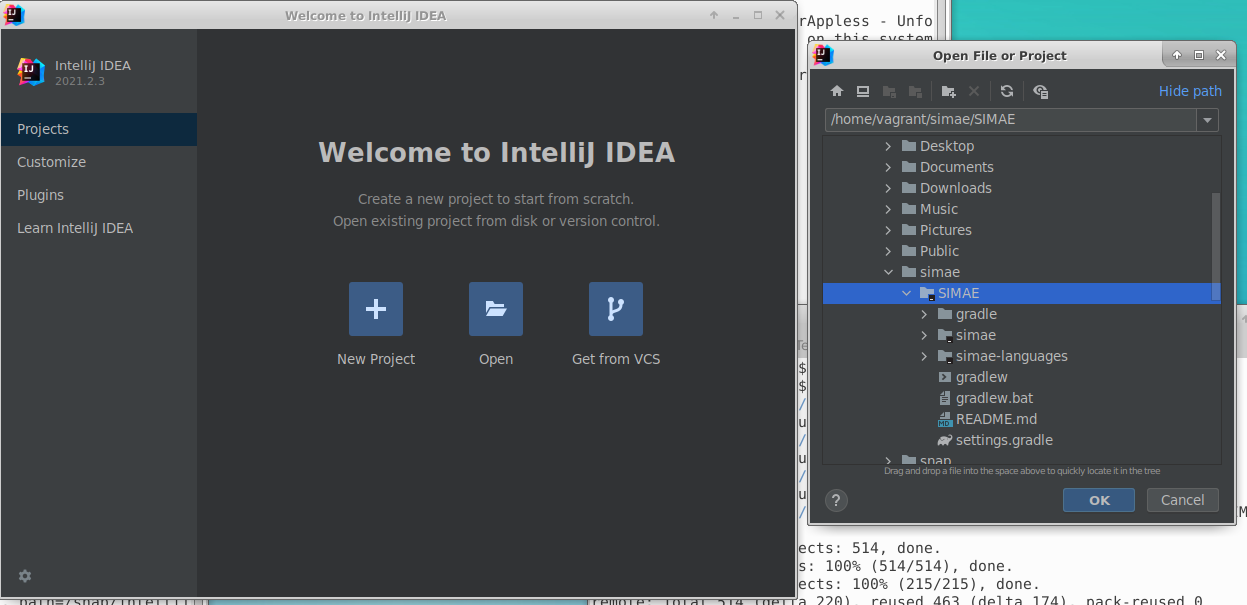Click IntelliJ IDEA logo in Welcome sidebar
Image resolution: width=1247 pixels, height=605 pixels.
pos(31,72)
